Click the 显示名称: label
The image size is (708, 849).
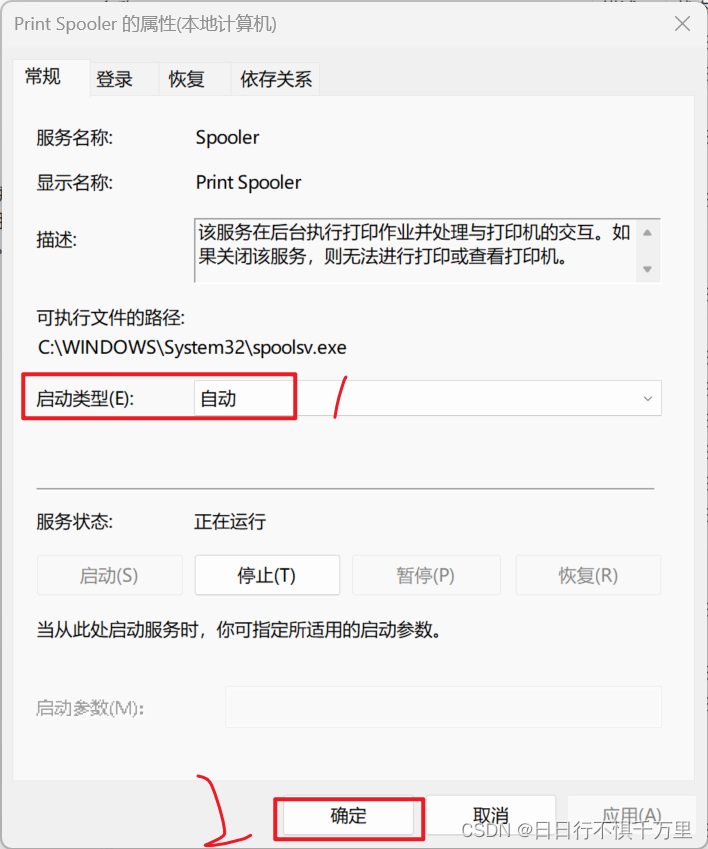(x=75, y=182)
